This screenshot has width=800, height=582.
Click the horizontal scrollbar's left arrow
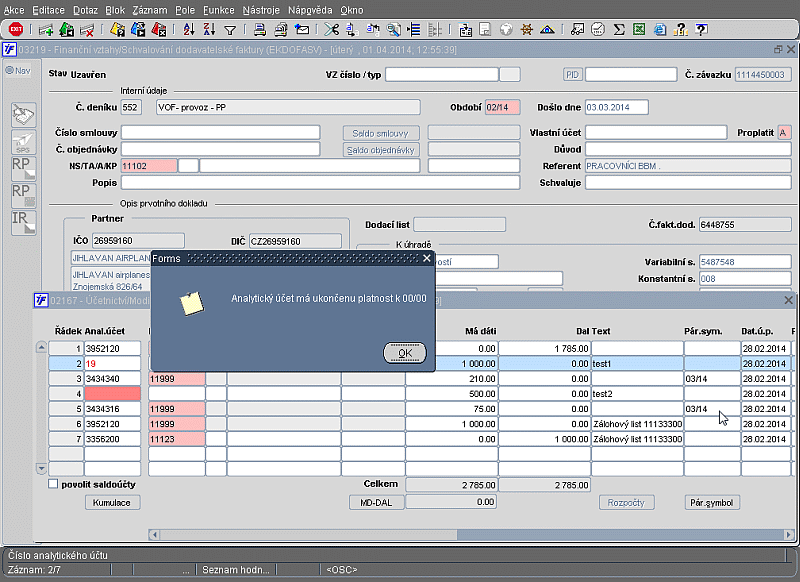point(154,535)
